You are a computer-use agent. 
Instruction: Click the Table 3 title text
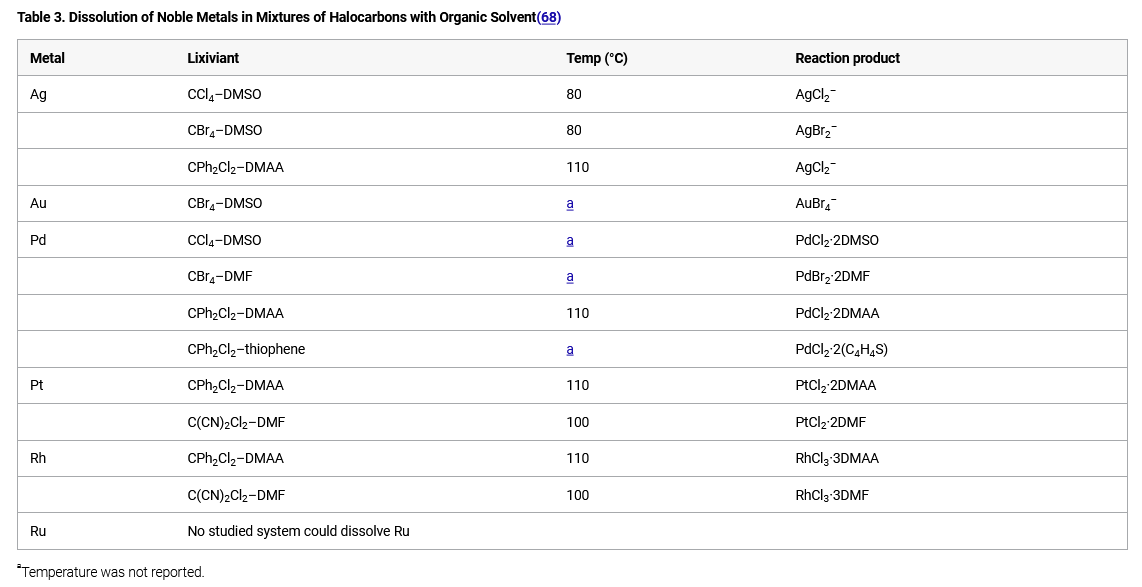pos(276,17)
